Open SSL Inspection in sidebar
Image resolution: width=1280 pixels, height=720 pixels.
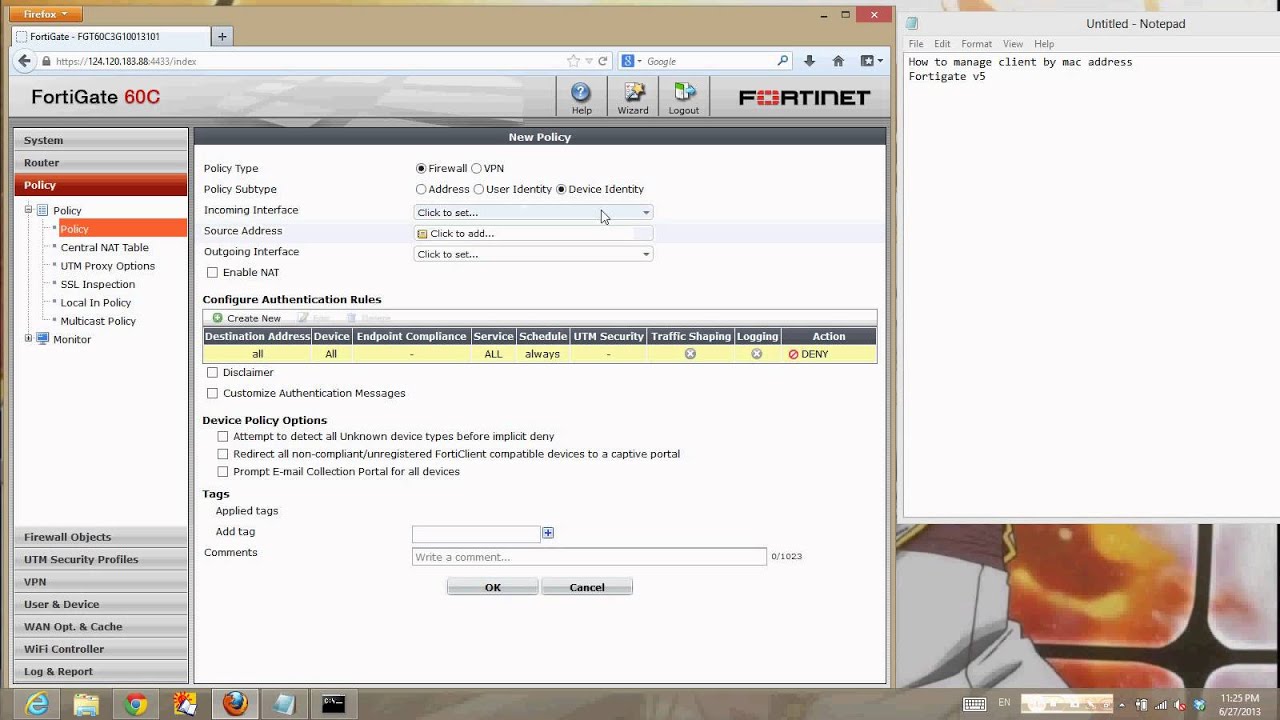coord(97,284)
